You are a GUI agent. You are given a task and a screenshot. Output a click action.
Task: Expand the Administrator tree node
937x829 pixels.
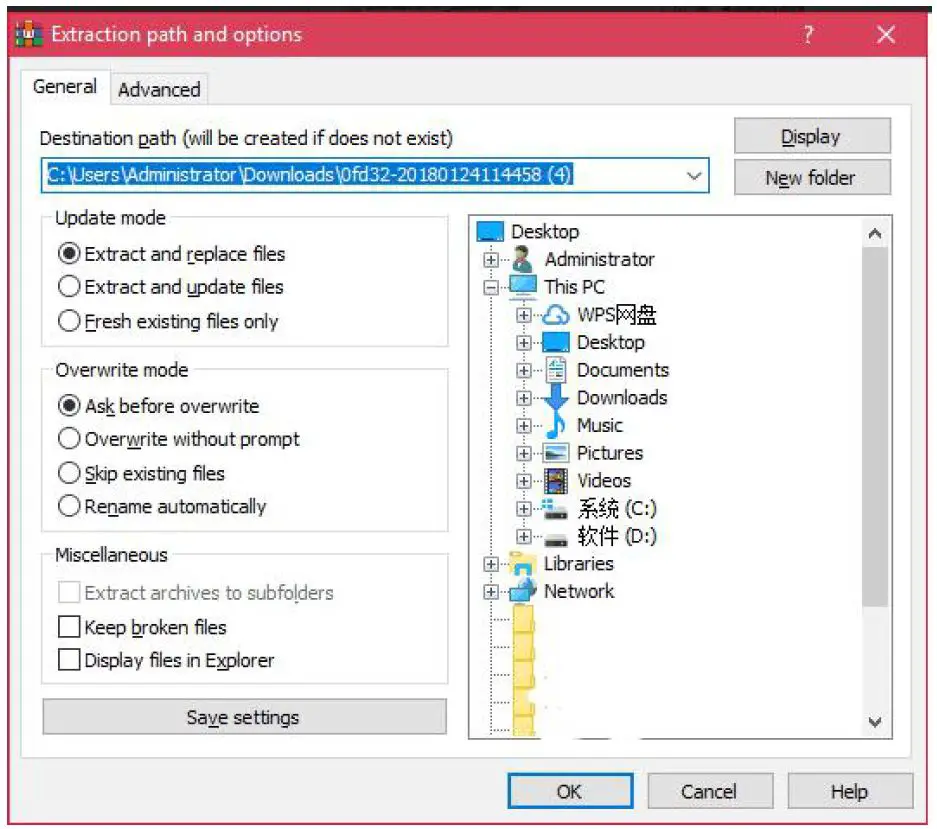pyautogui.click(x=491, y=259)
